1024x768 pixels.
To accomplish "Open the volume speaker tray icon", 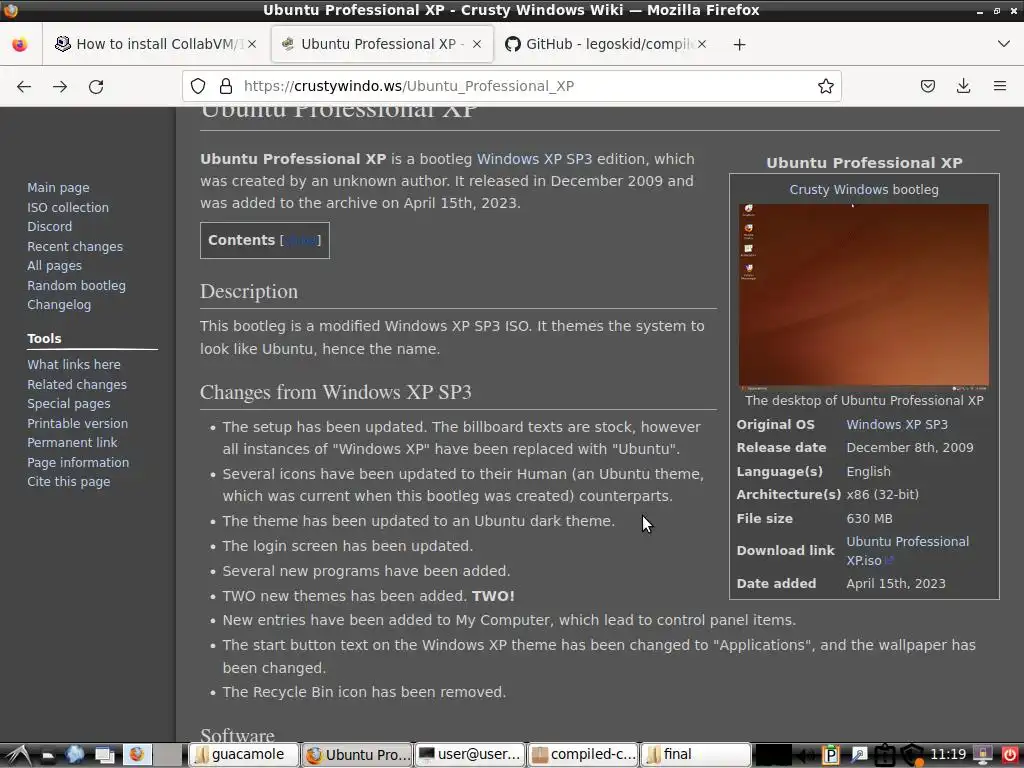I will tap(806, 756).
